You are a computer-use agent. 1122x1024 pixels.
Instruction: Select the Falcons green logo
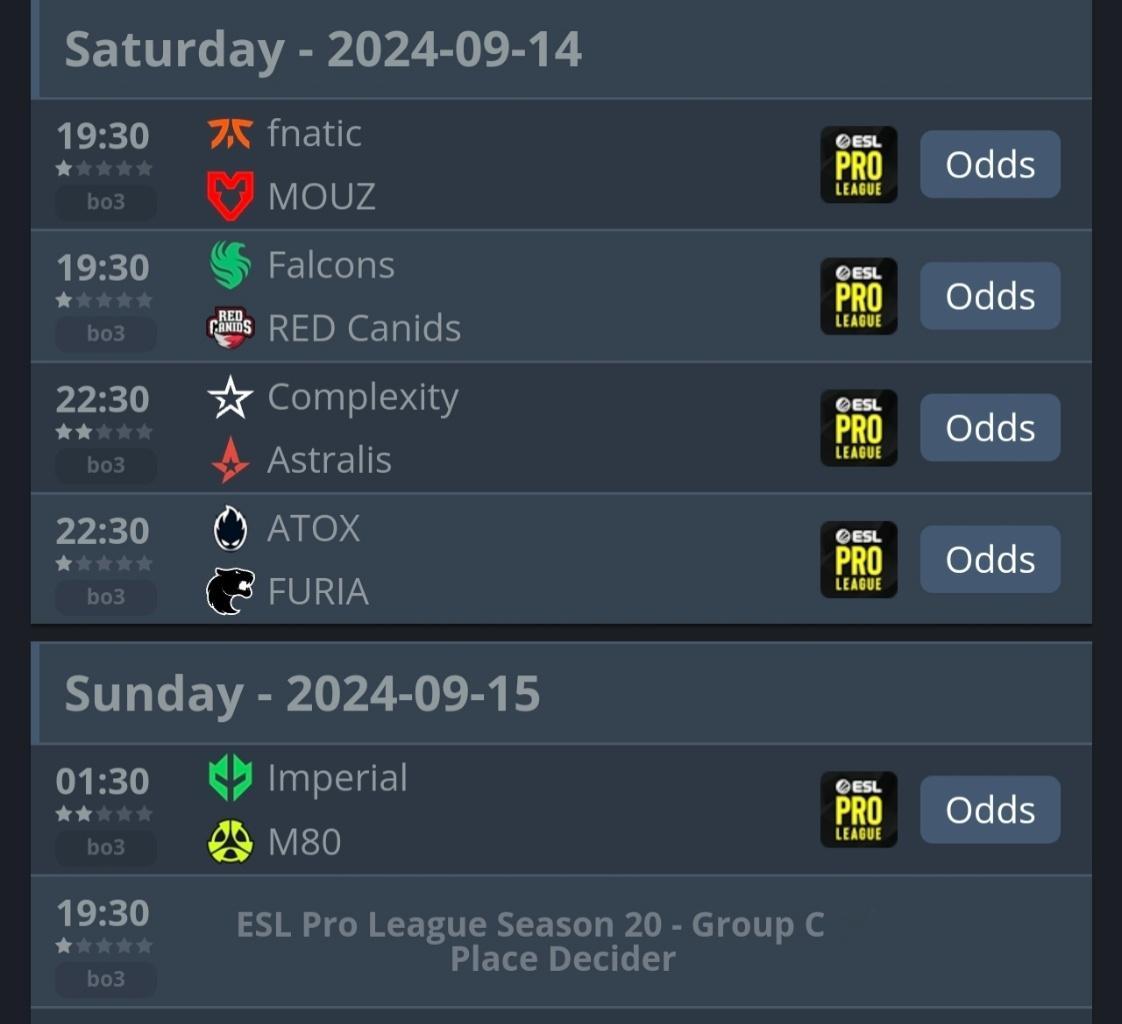click(x=230, y=265)
